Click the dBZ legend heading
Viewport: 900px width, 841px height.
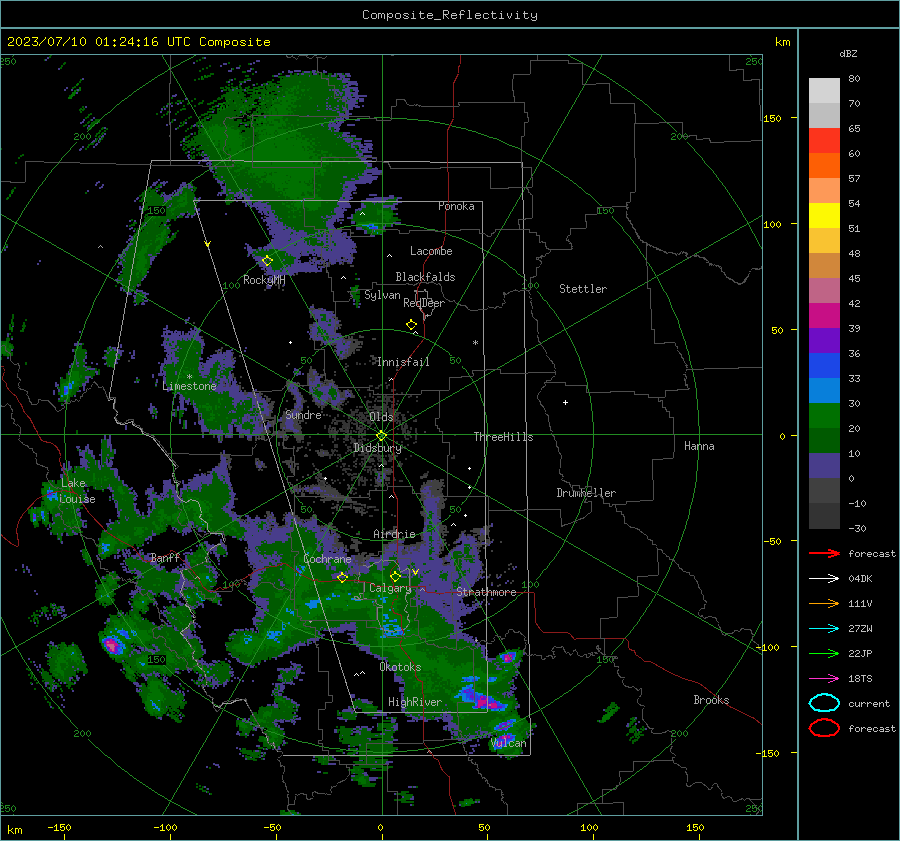[848, 53]
